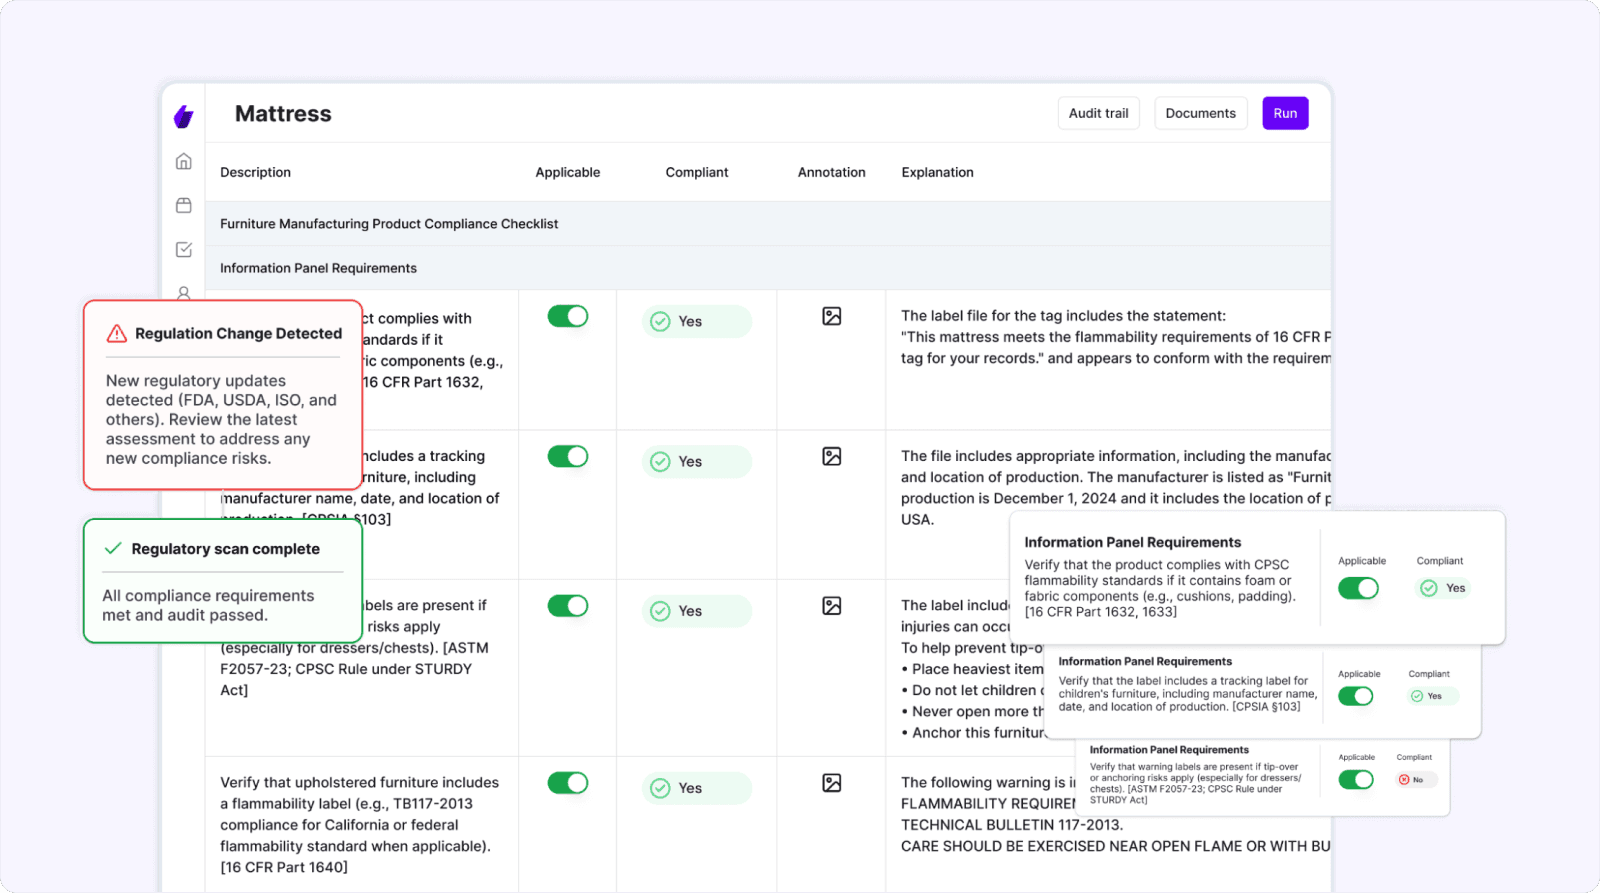
Task: Click Compliant Yes badge in tracking label row
Action: tap(696, 461)
